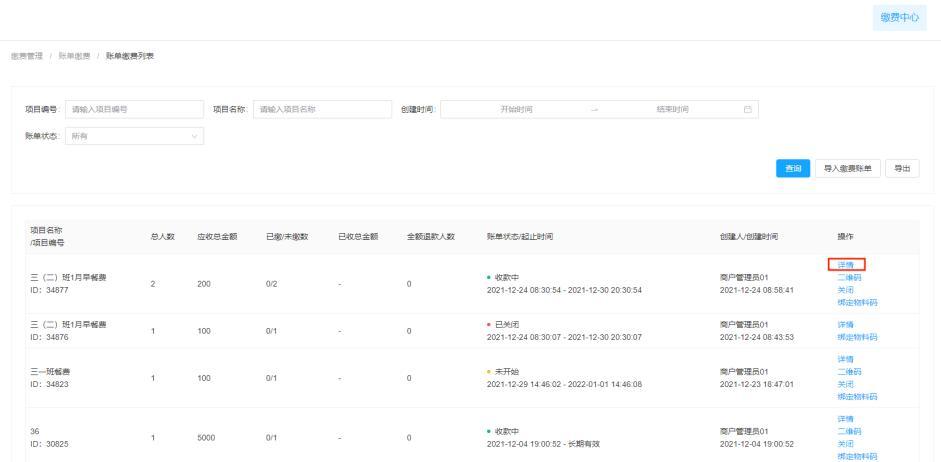Click the project name 三一班餐费
The height and width of the screenshot is (462, 941).
click(50, 371)
